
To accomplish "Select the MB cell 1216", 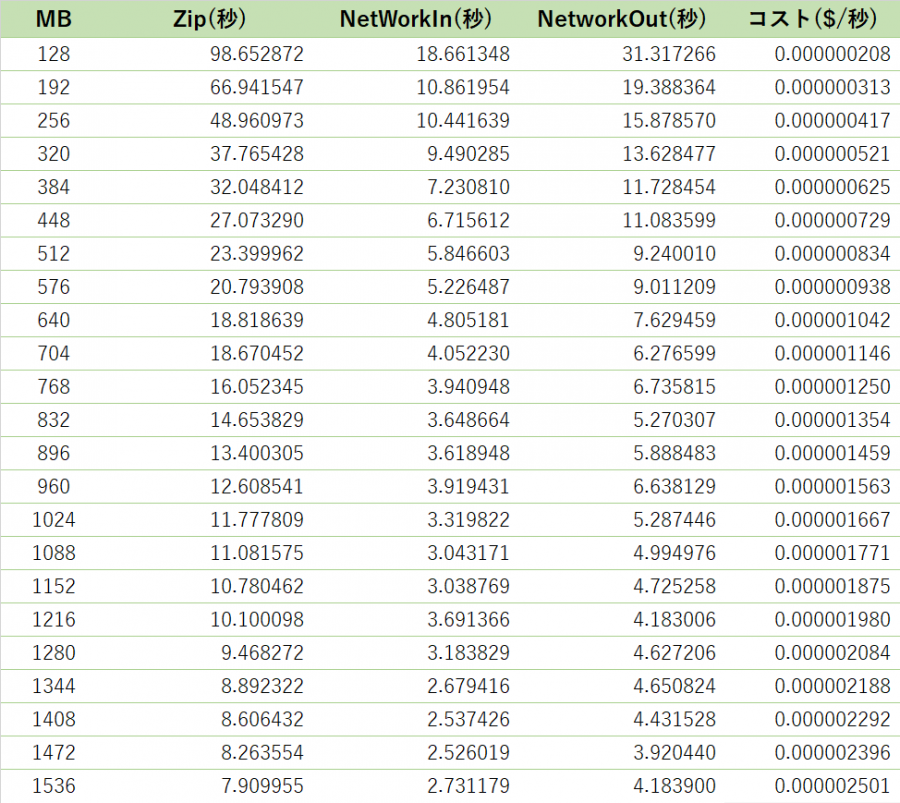I will [53, 620].
